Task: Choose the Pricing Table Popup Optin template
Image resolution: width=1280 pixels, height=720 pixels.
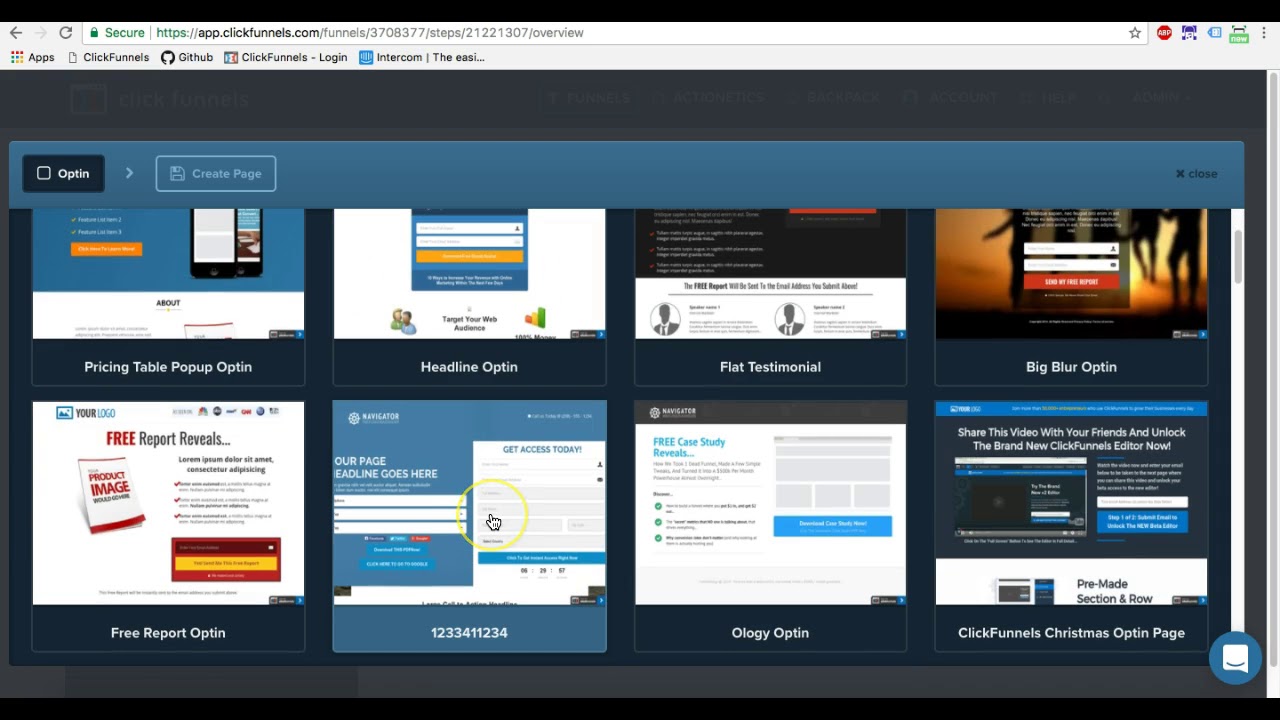Action: pos(168,298)
